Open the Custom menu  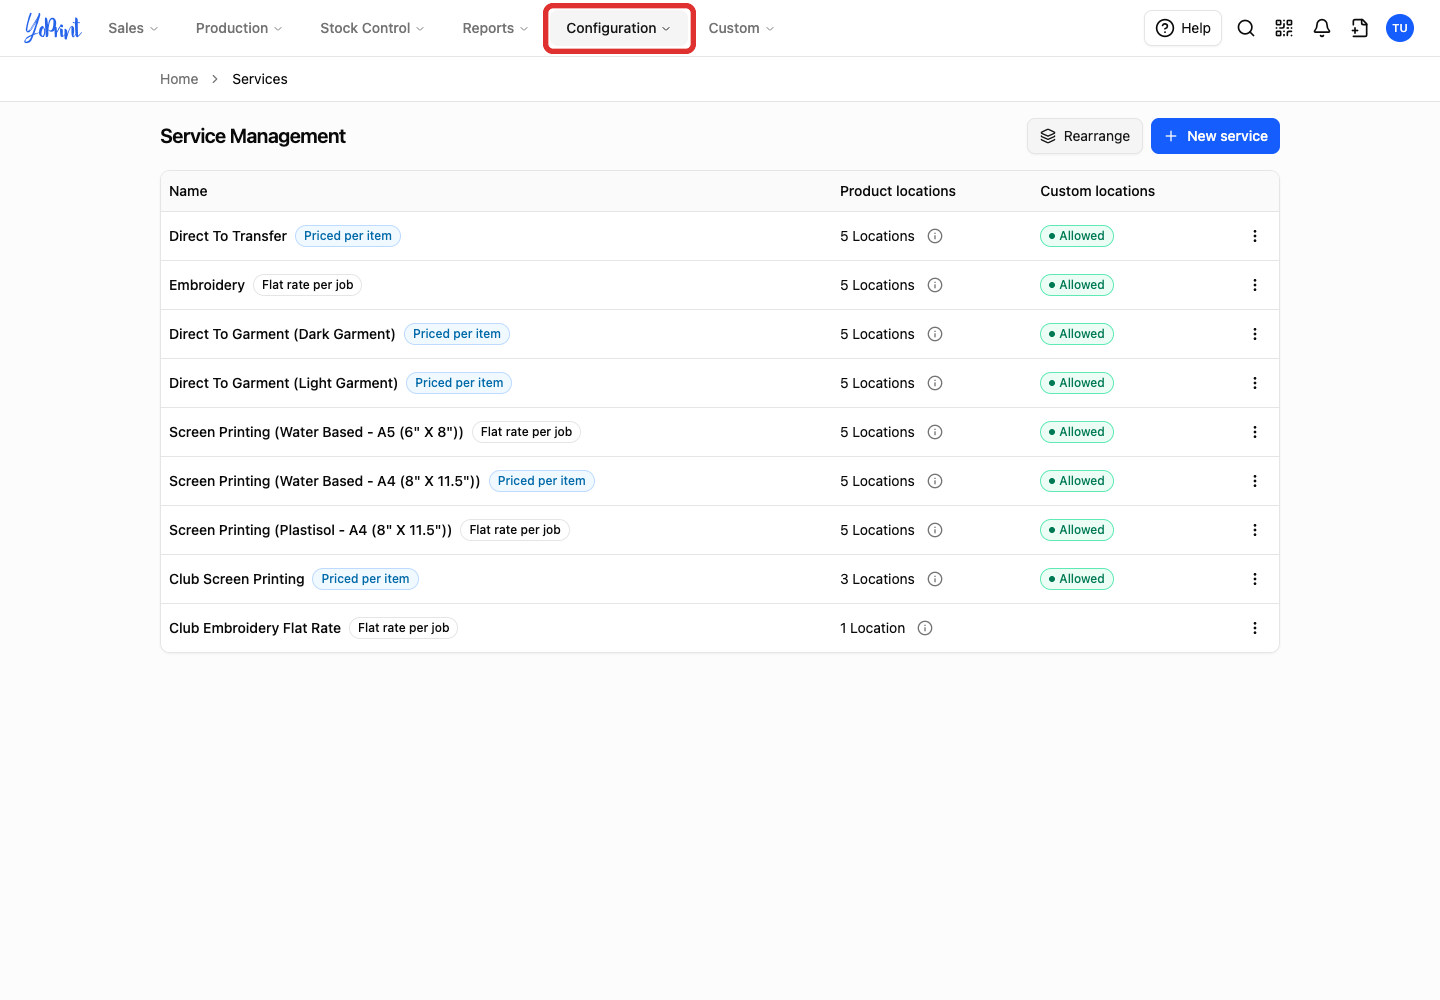pyautogui.click(x=741, y=28)
